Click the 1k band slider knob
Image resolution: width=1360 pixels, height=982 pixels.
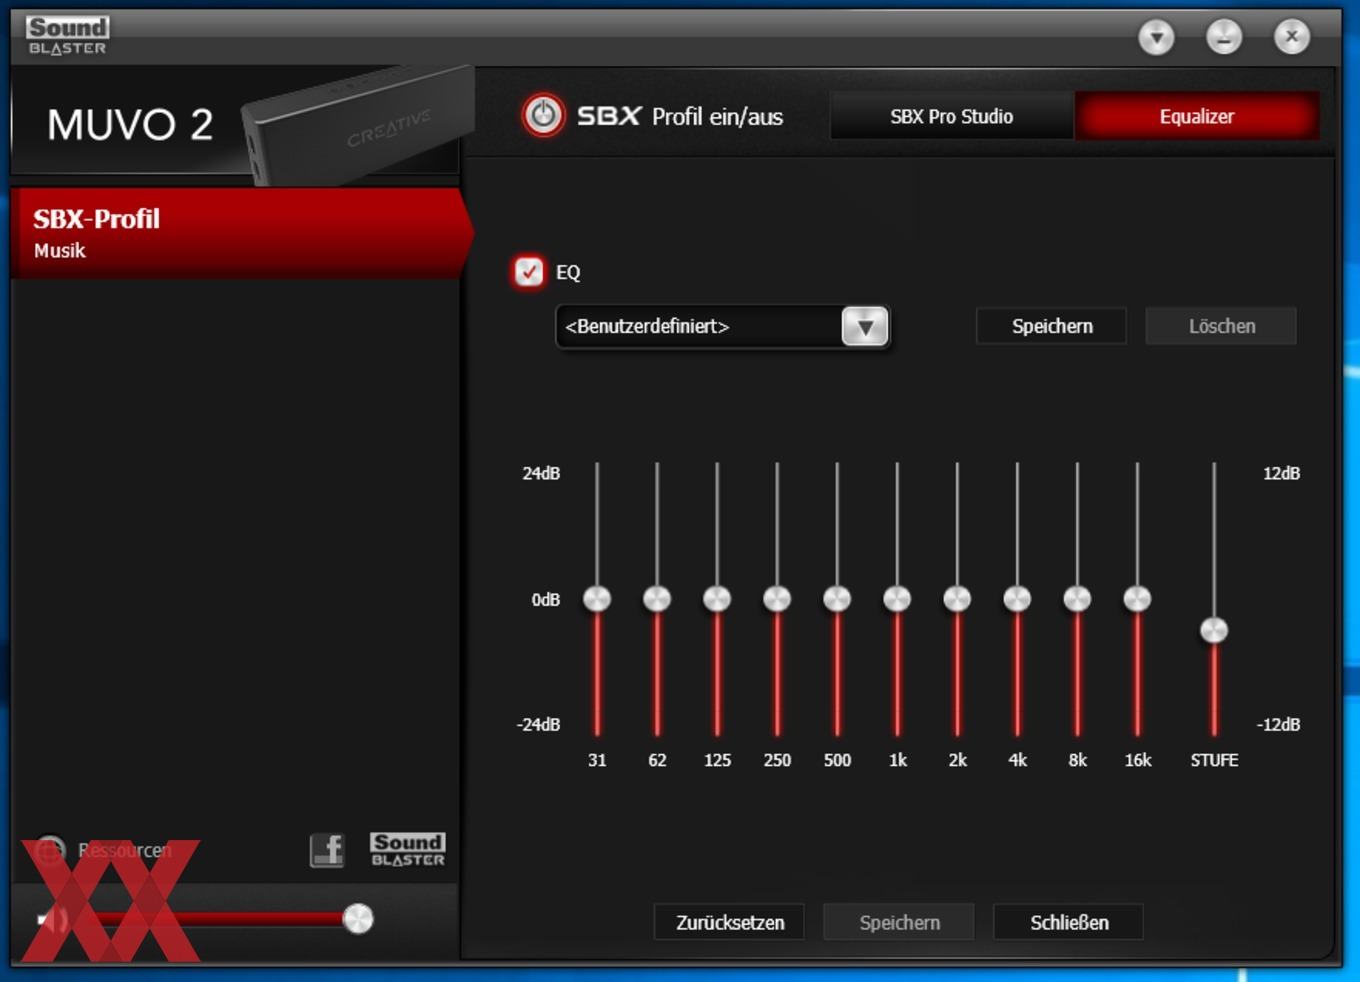[897, 598]
